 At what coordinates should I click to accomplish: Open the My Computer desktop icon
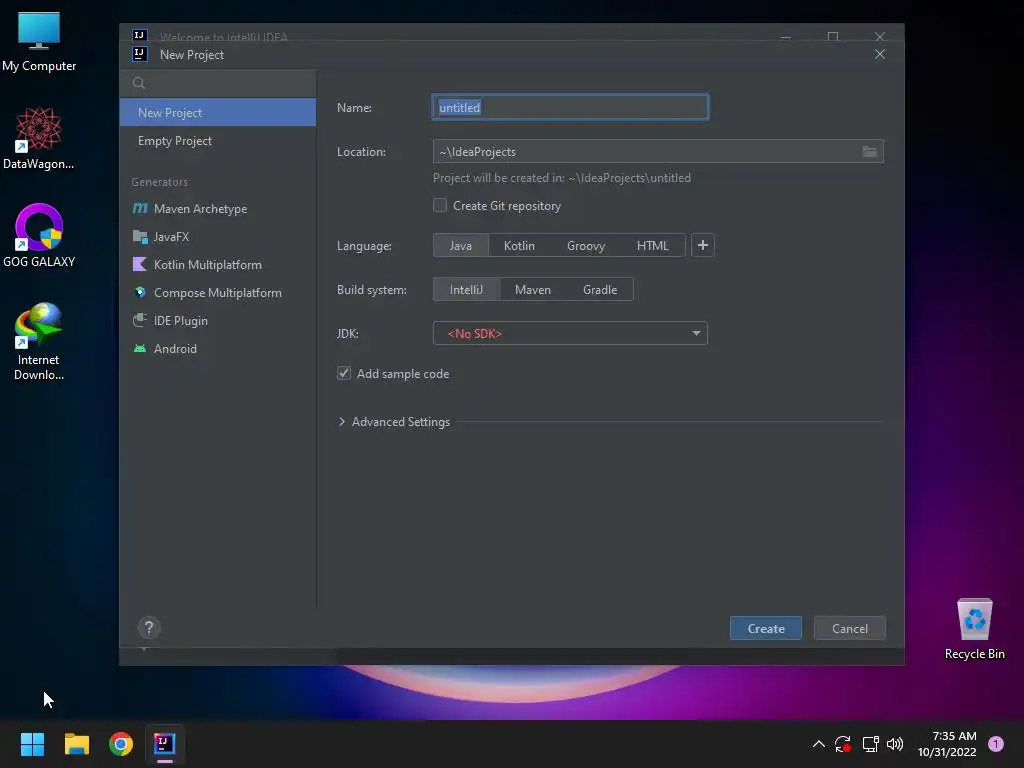point(39,40)
